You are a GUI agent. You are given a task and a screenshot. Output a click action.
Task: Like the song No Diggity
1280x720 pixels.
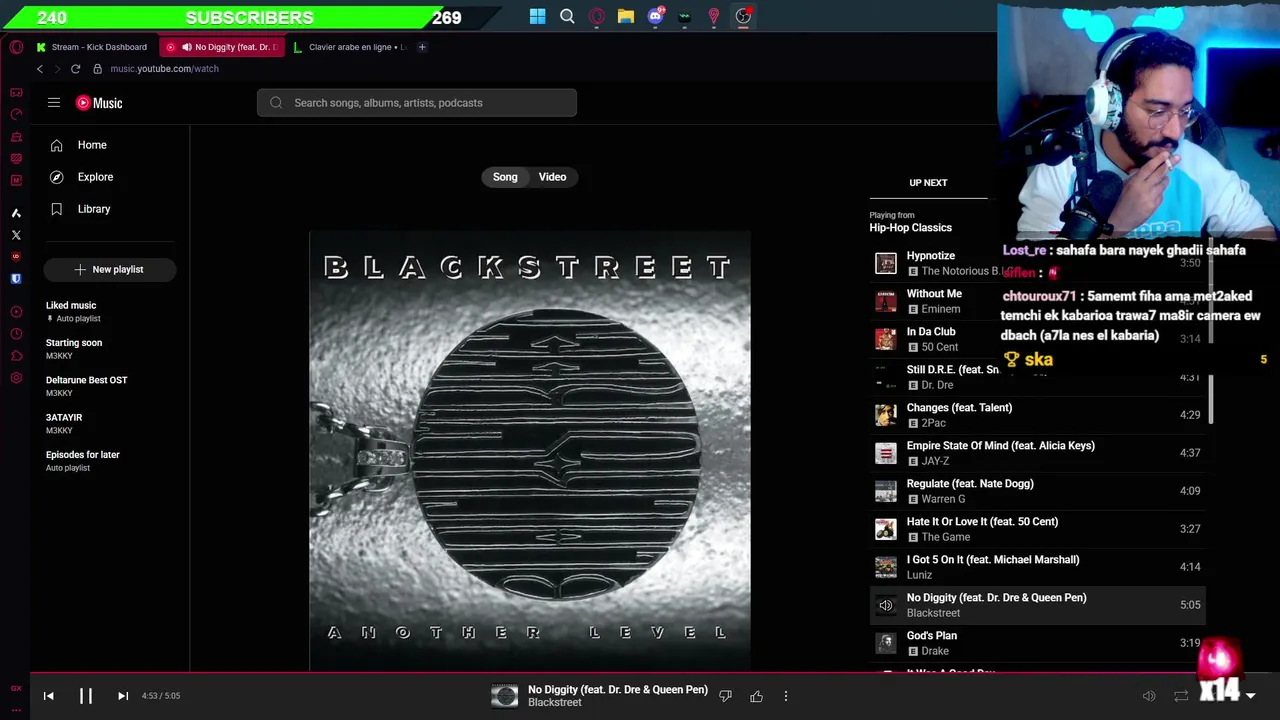pos(756,696)
